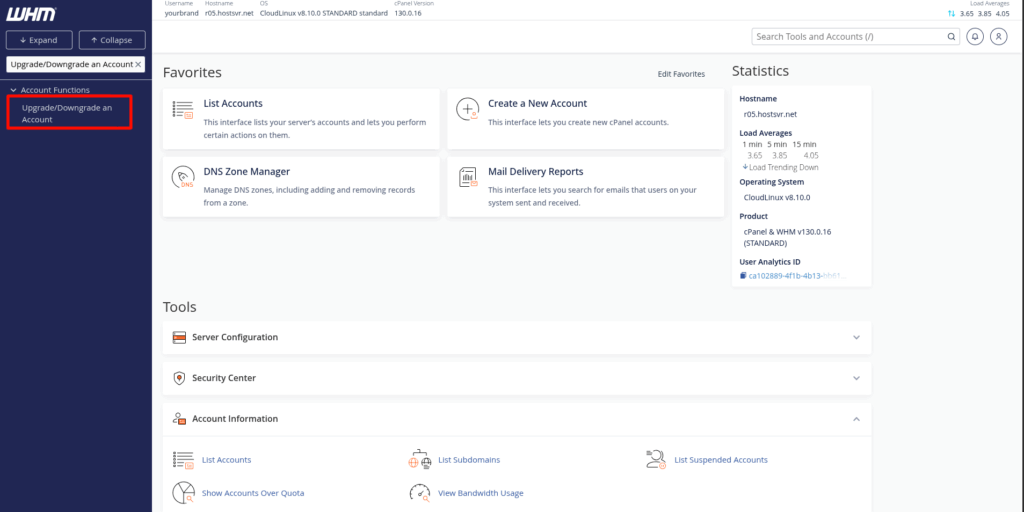Click the List Subdomains icon
Viewport: 1024px width, 512px height.
coord(419,460)
